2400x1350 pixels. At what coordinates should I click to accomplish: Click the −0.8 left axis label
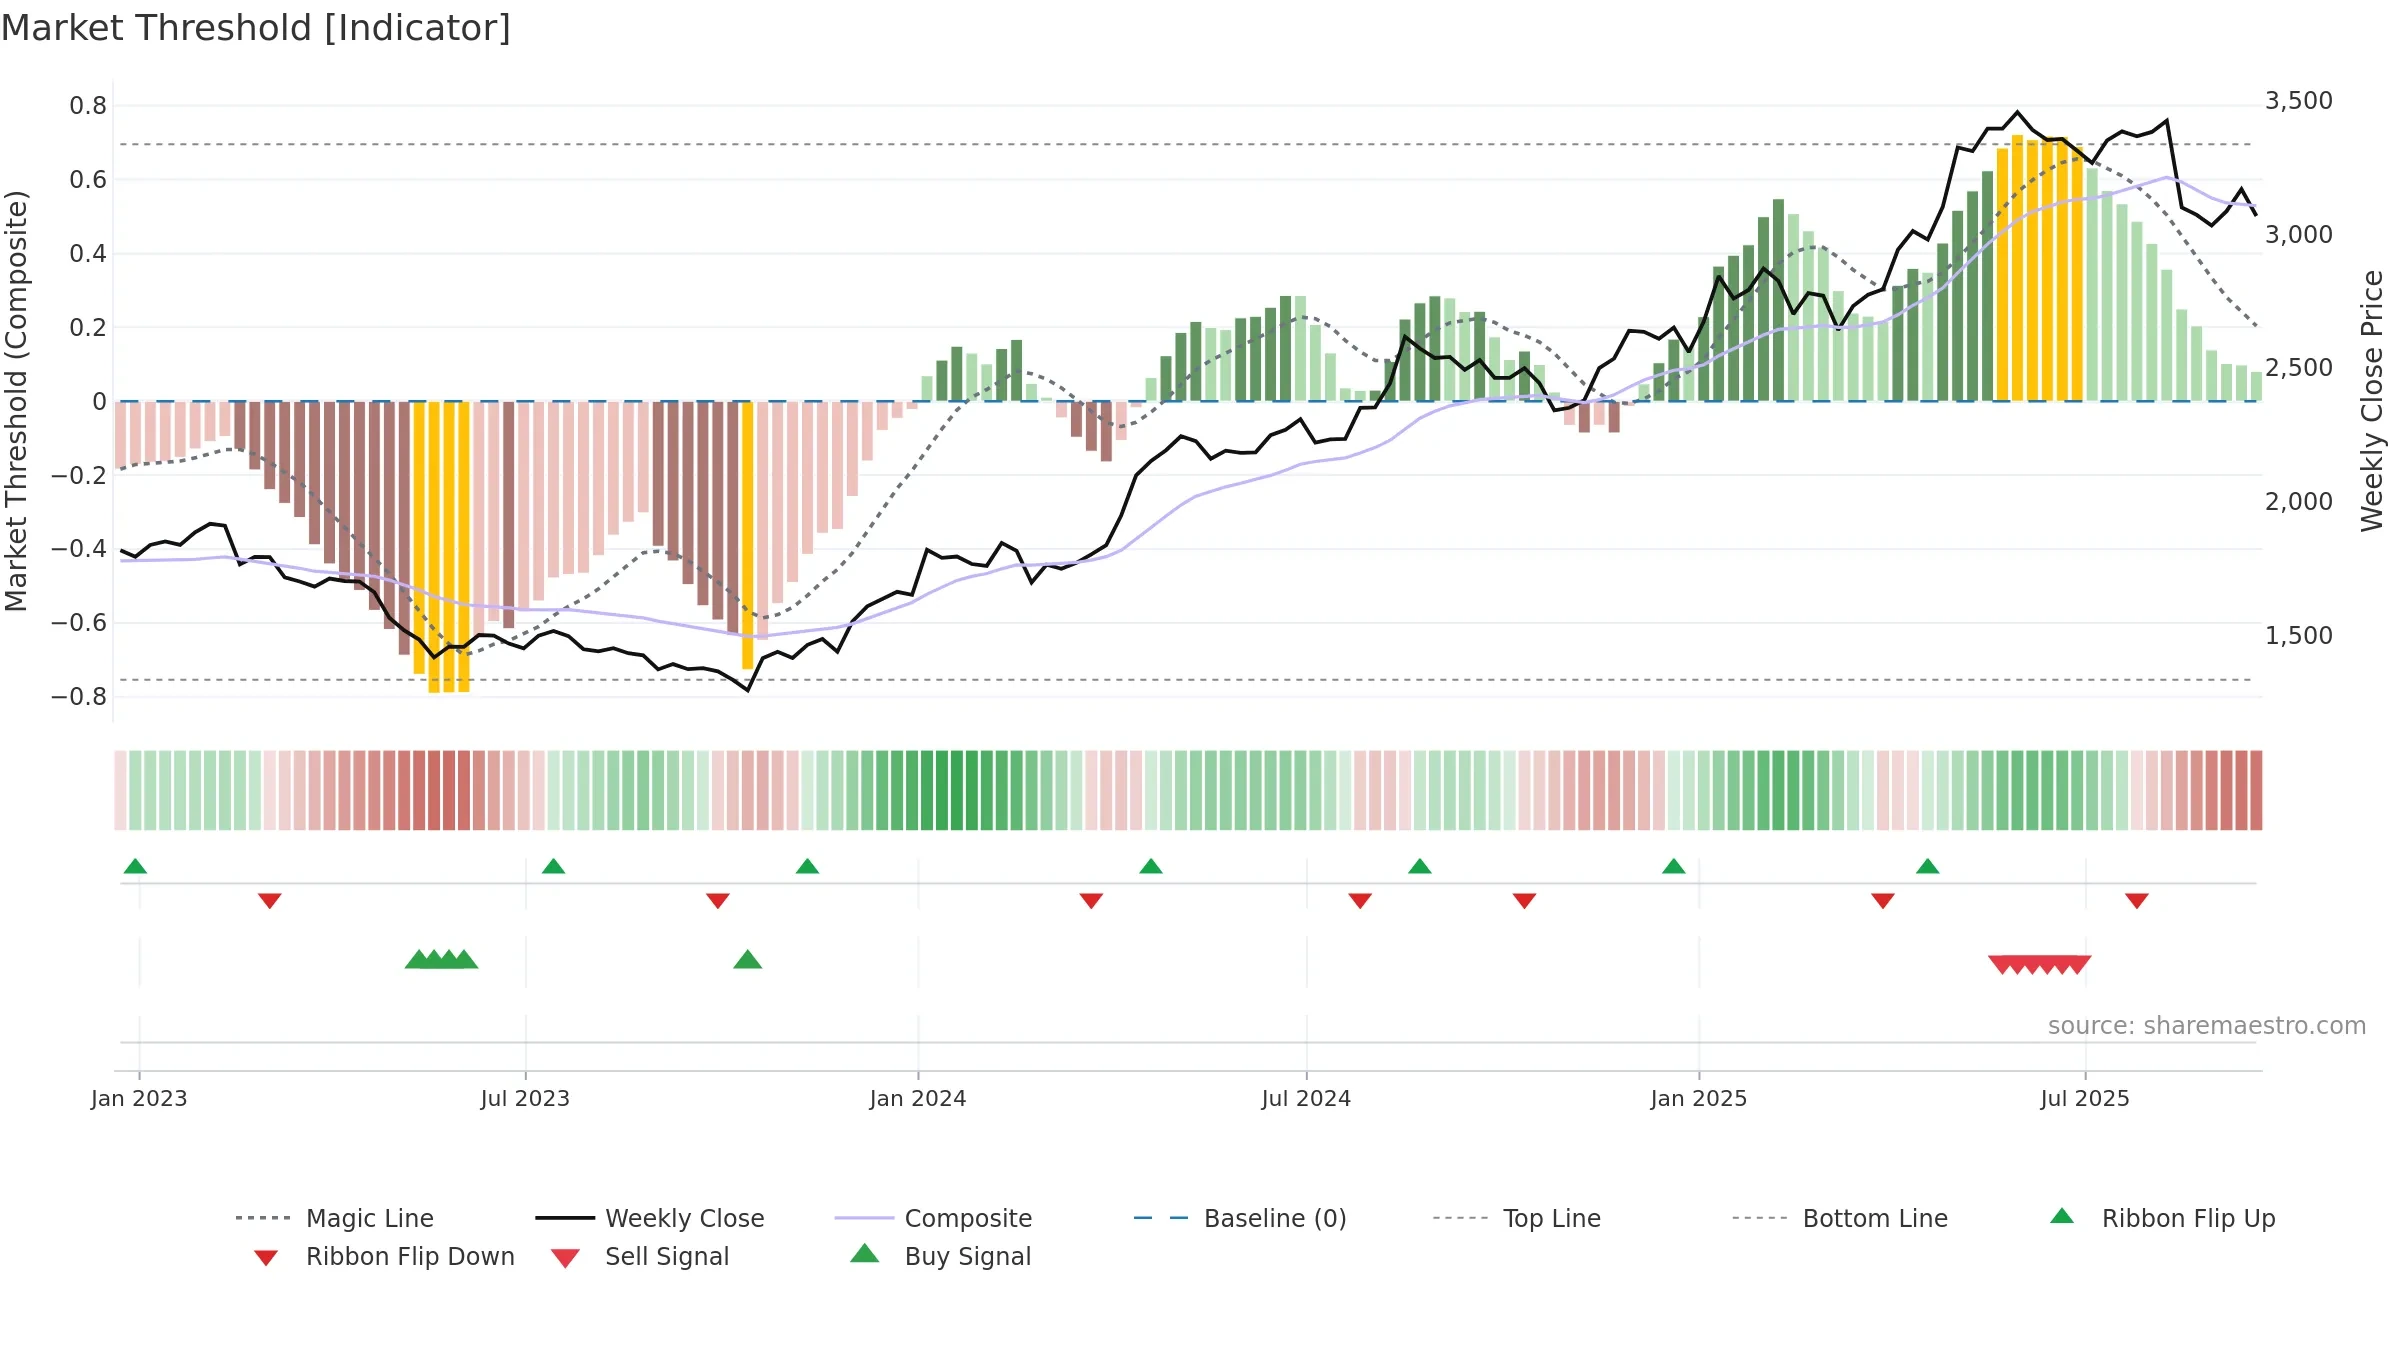point(79,696)
